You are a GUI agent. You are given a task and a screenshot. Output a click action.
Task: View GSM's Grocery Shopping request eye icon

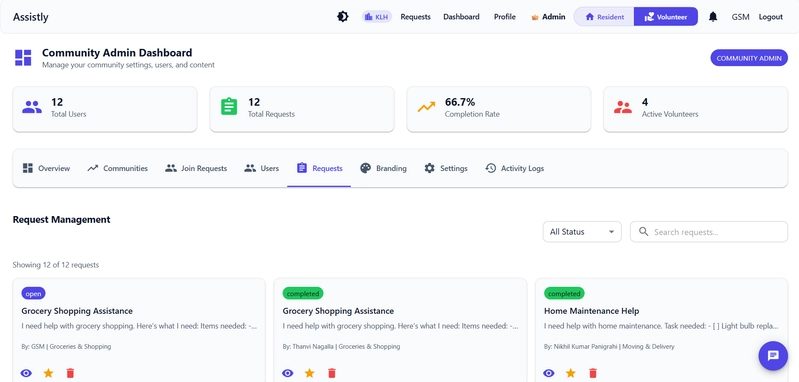[x=26, y=373]
